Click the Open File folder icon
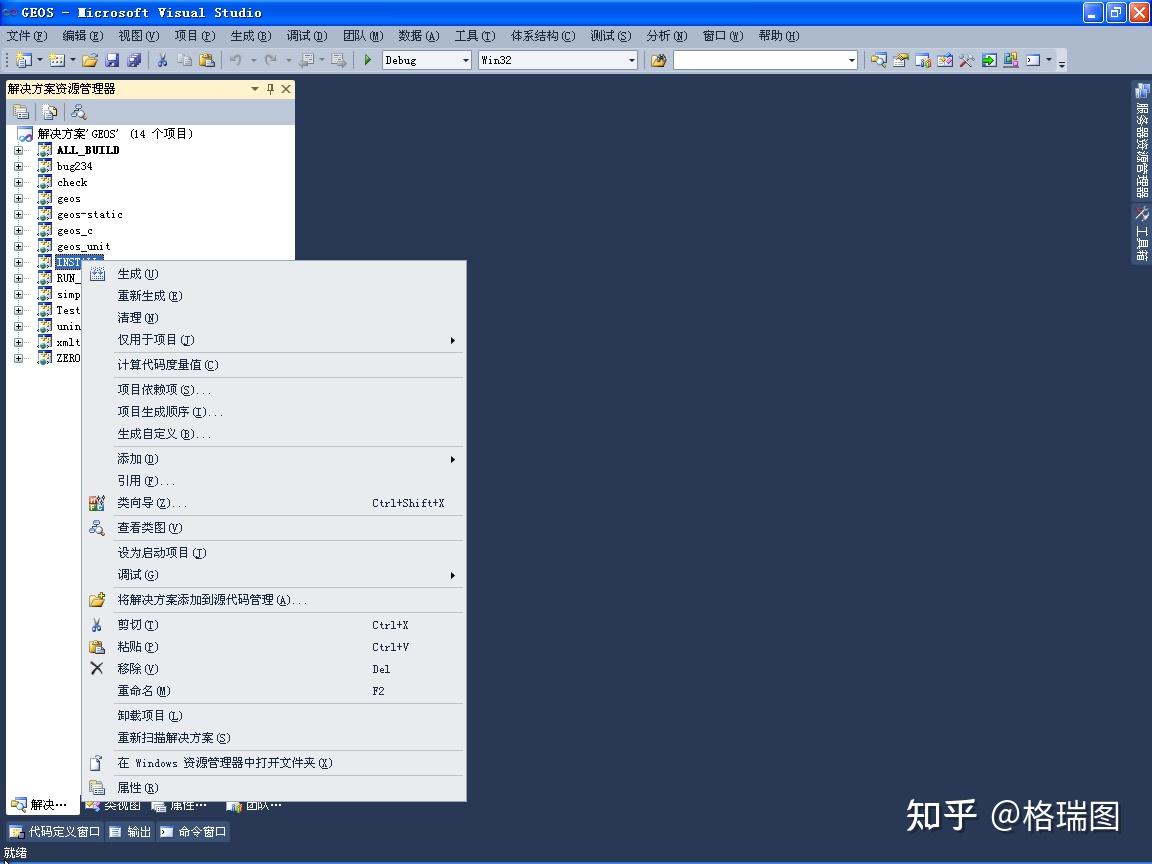1152x864 pixels. click(88, 60)
